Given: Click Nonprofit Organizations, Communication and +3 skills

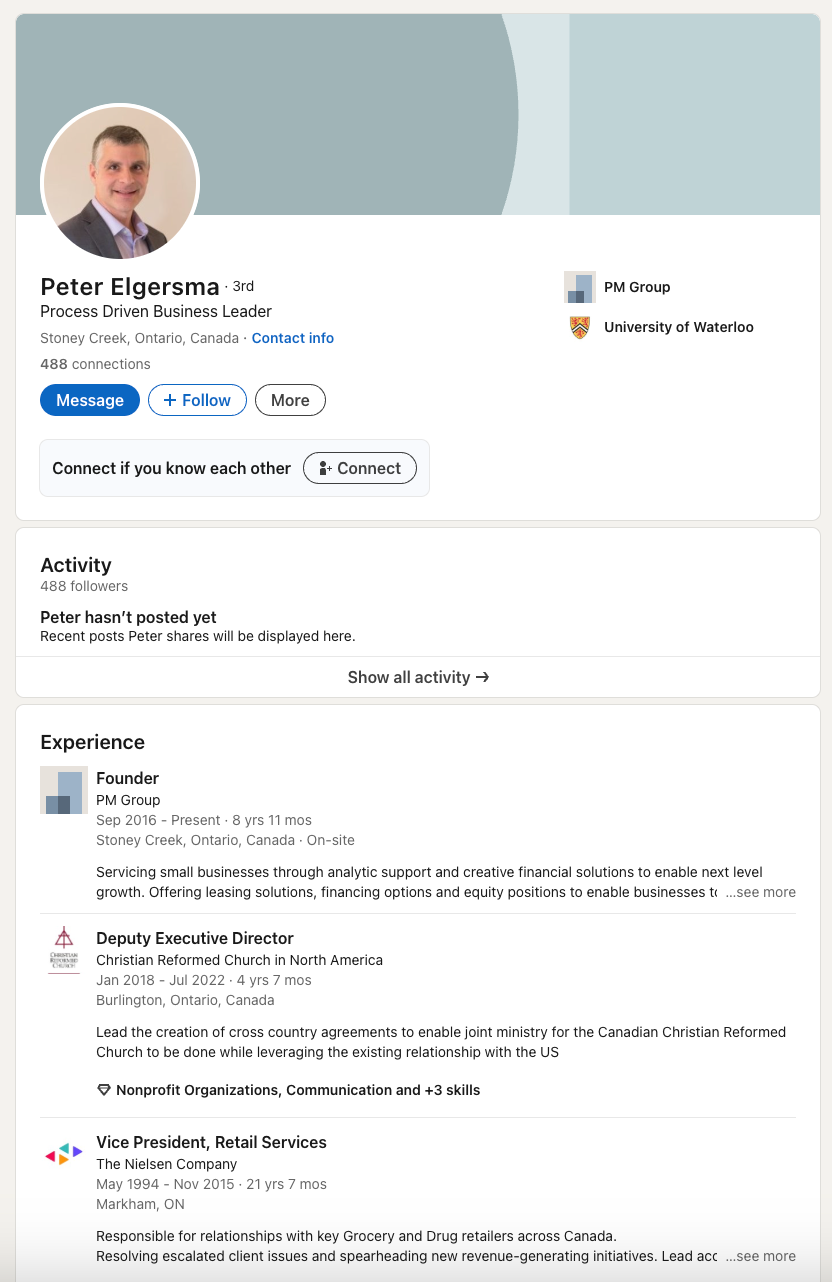Looking at the screenshot, I should pos(298,1090).
